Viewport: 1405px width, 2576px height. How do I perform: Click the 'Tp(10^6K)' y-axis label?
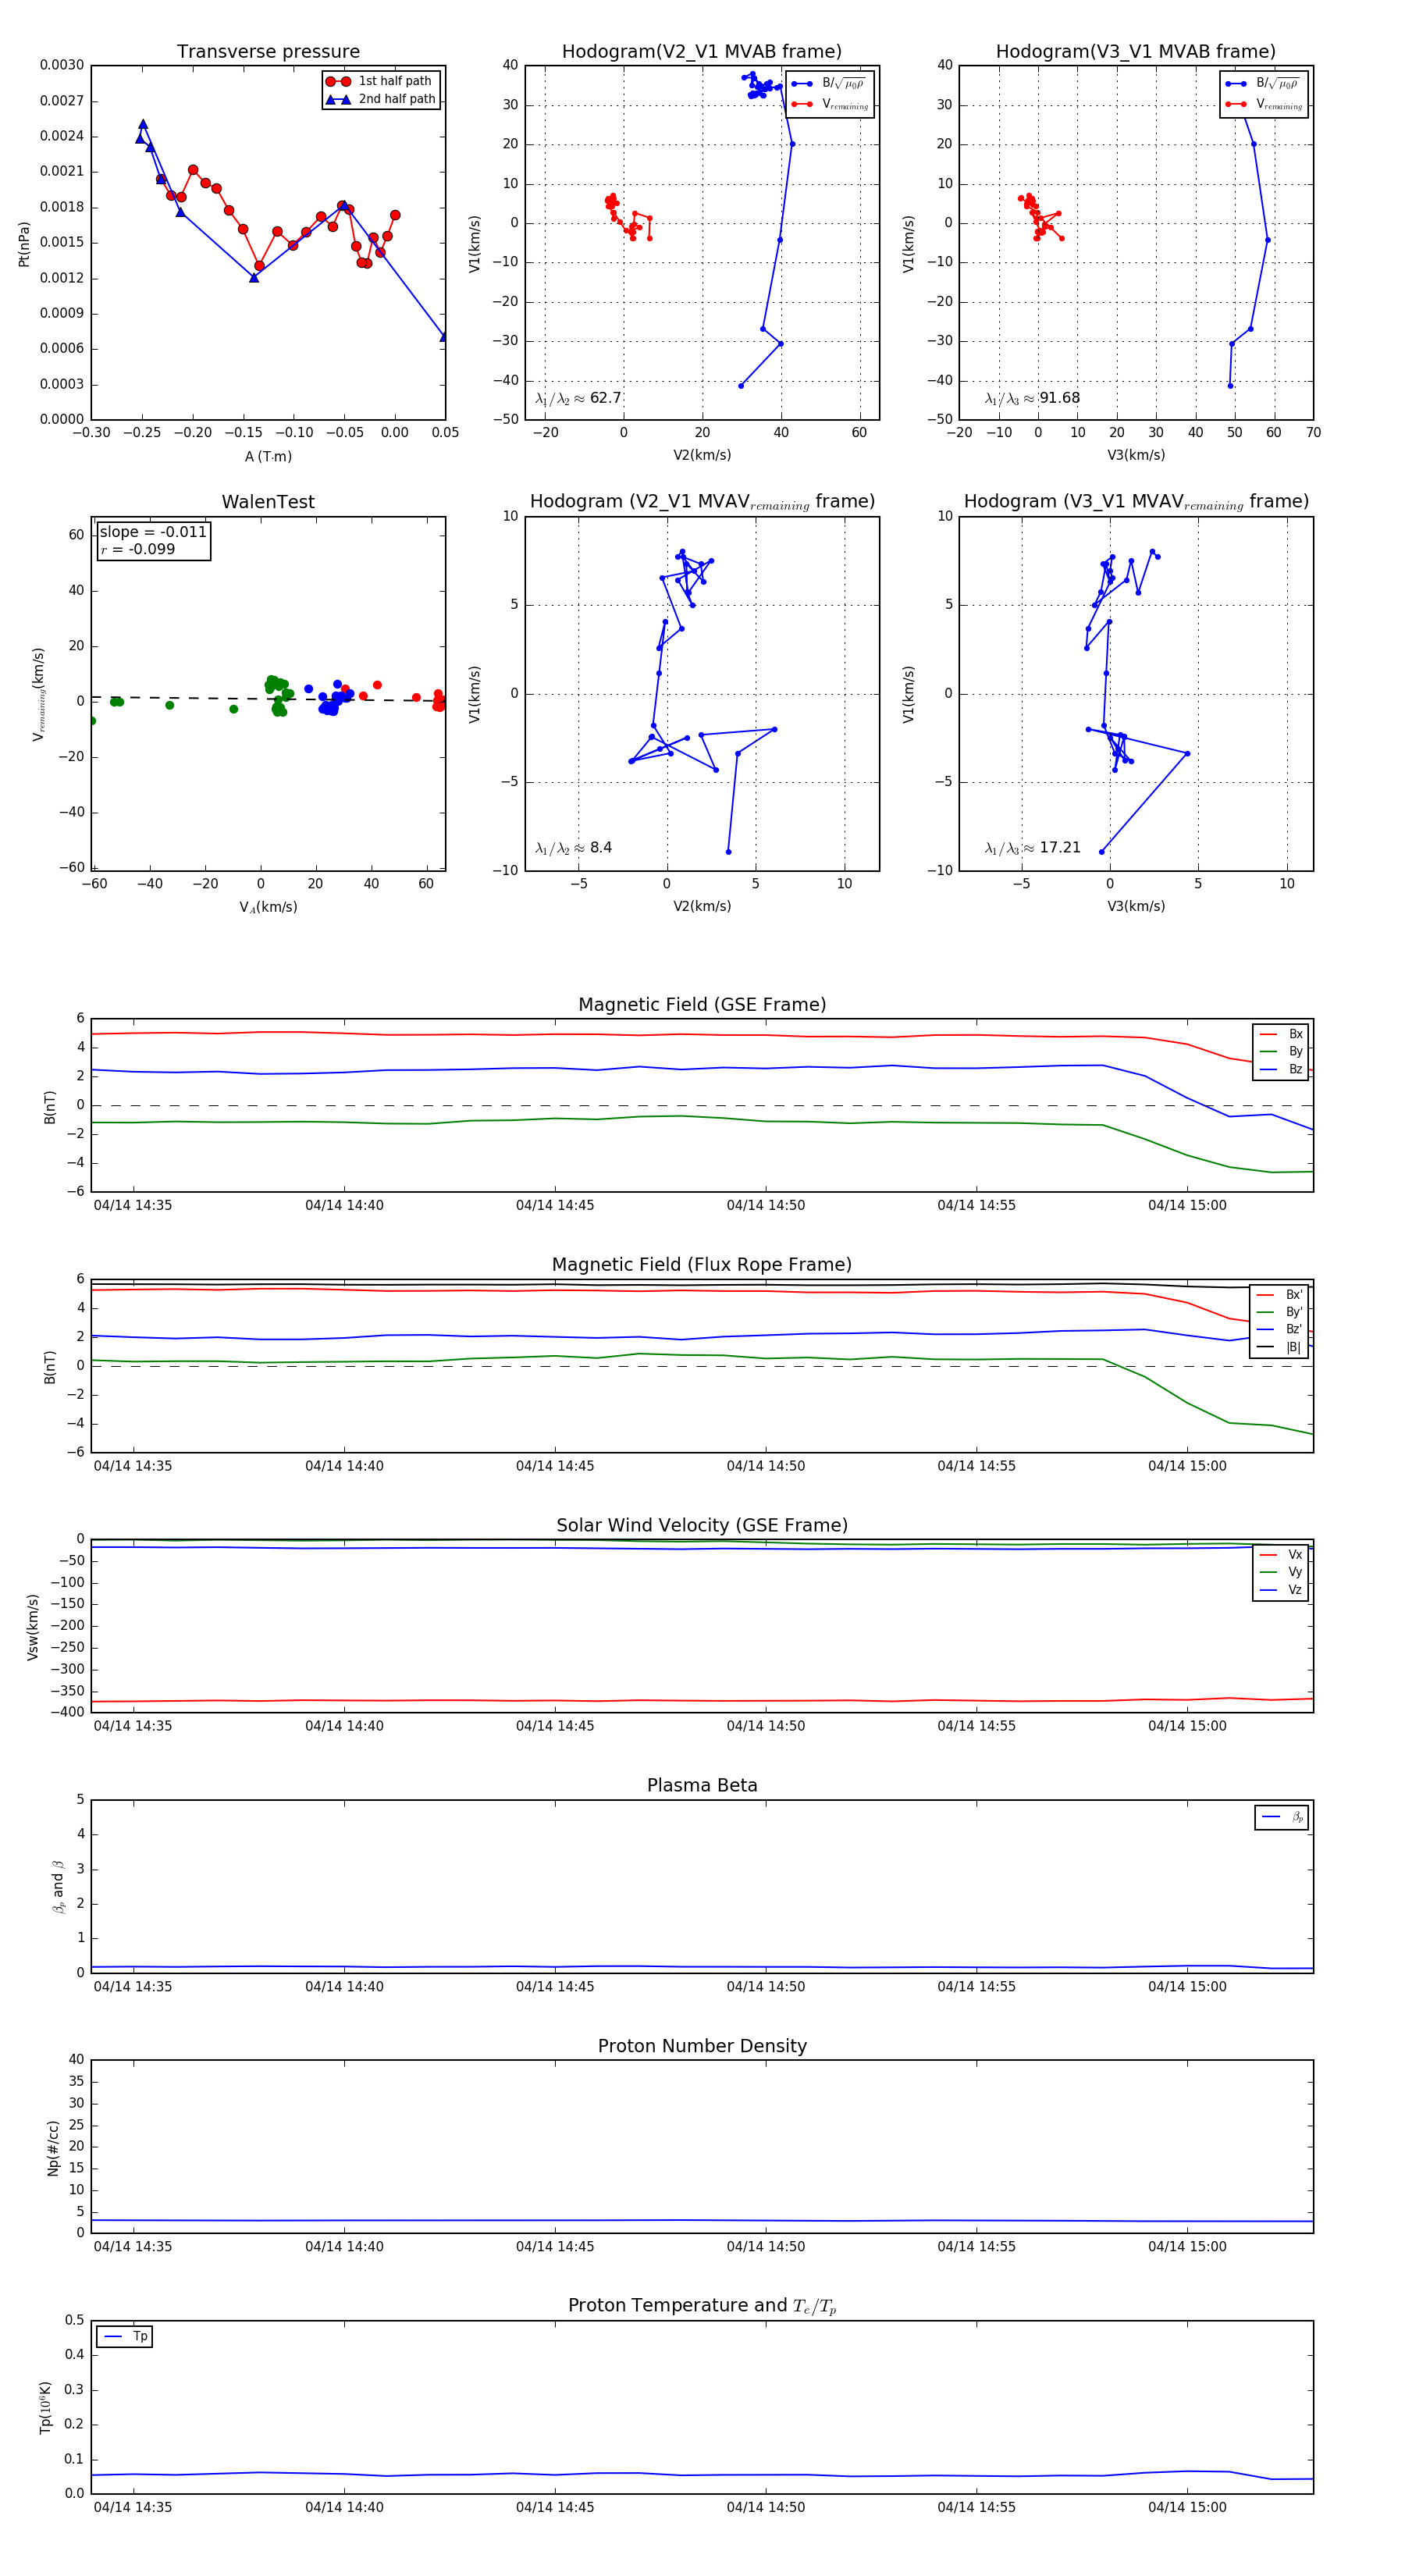[45, 2407]
